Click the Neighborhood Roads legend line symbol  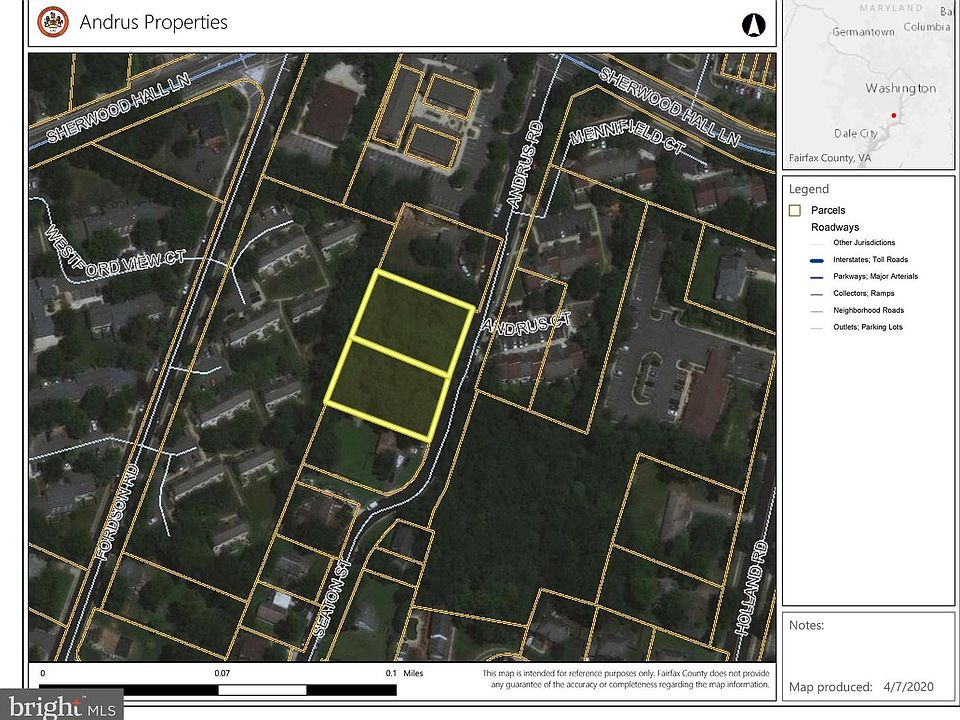point(798,310)
